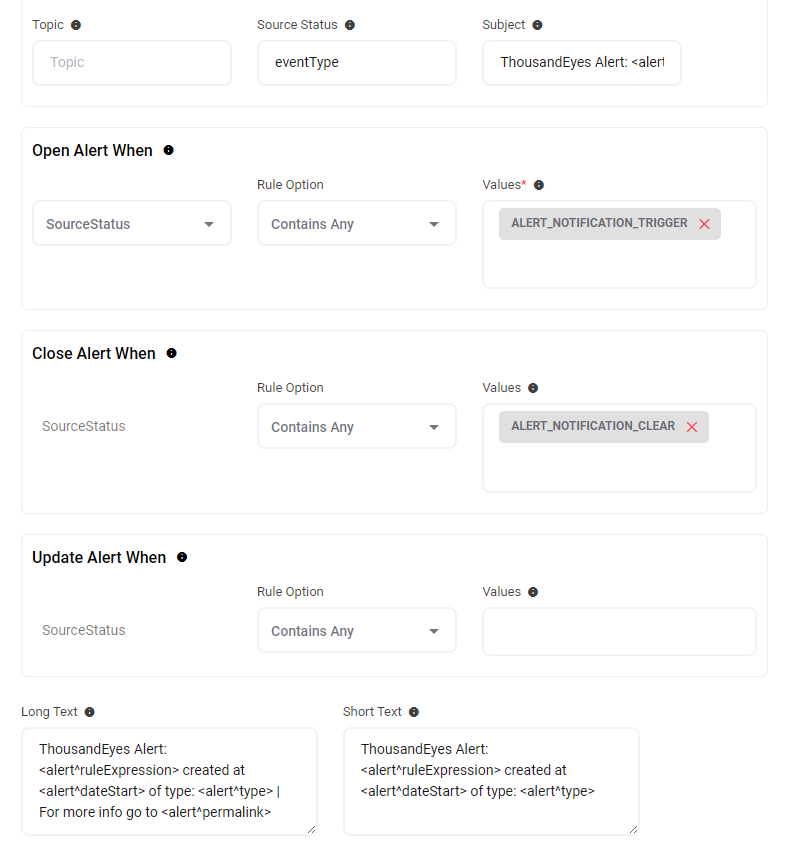Click the info icon next to Topic

pos(76,25)
